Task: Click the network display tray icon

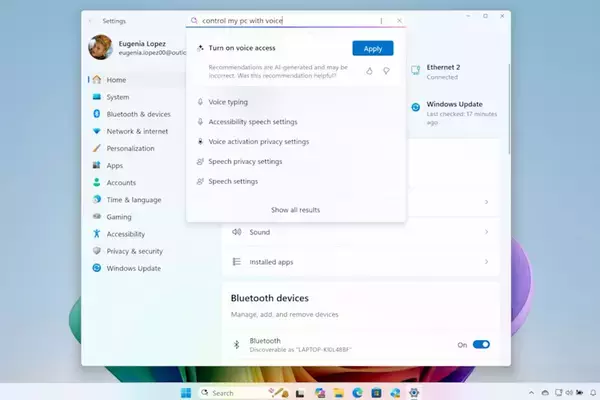Action: [x=558, y=393]
